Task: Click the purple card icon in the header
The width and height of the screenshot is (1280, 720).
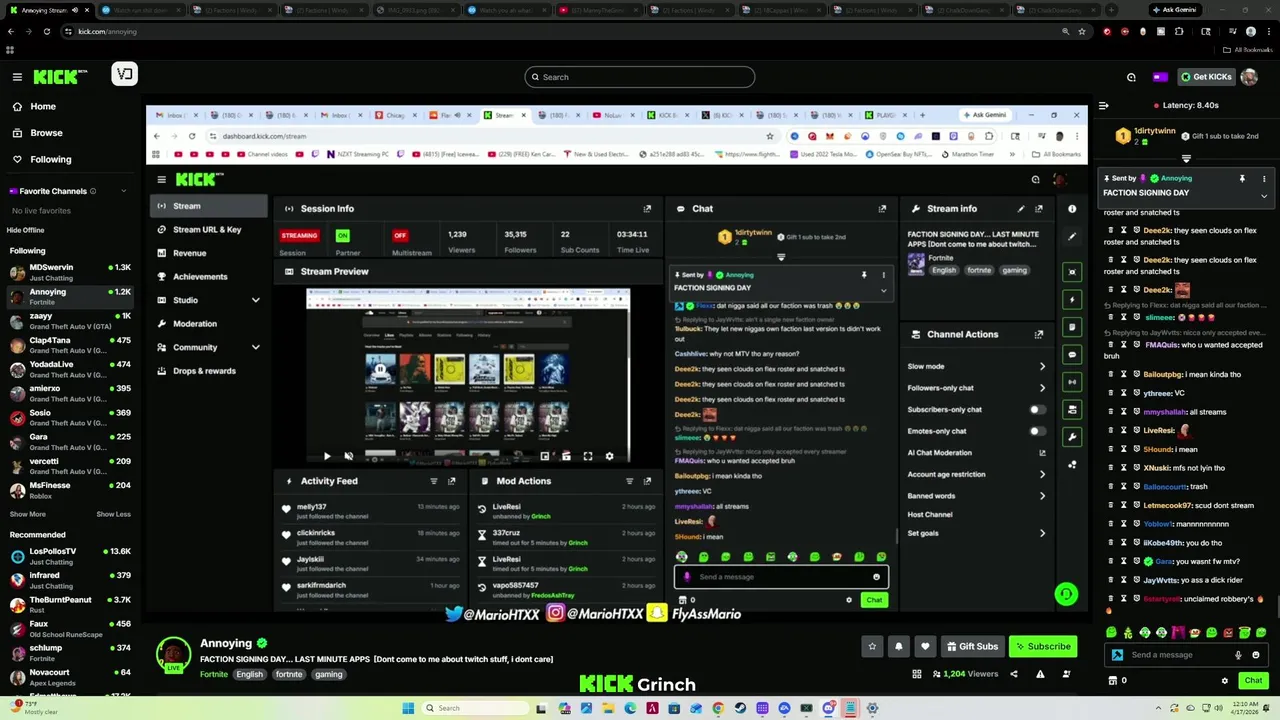Action: tap(1160, 77)
